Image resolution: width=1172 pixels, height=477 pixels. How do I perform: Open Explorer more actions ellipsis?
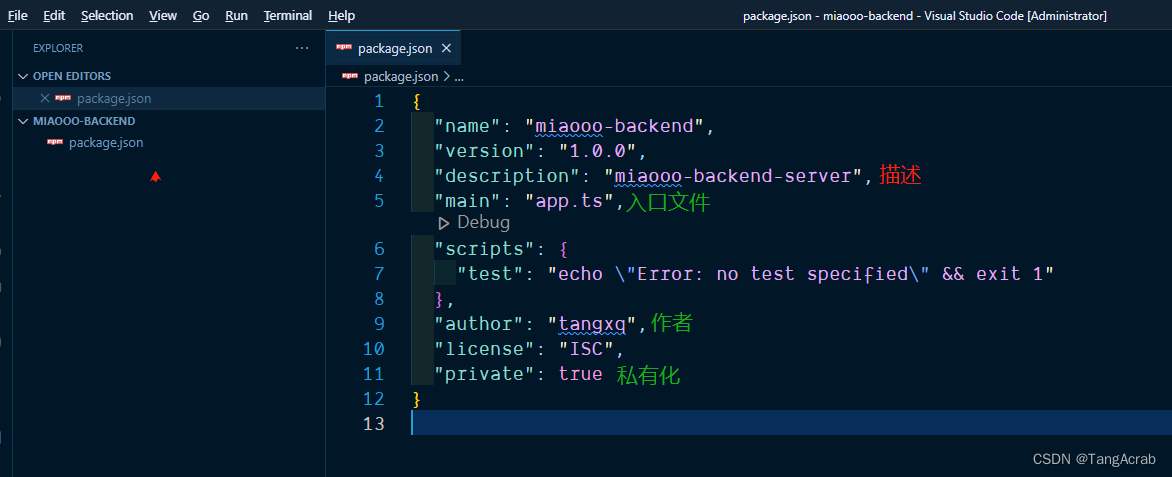(x=302, y=48)
